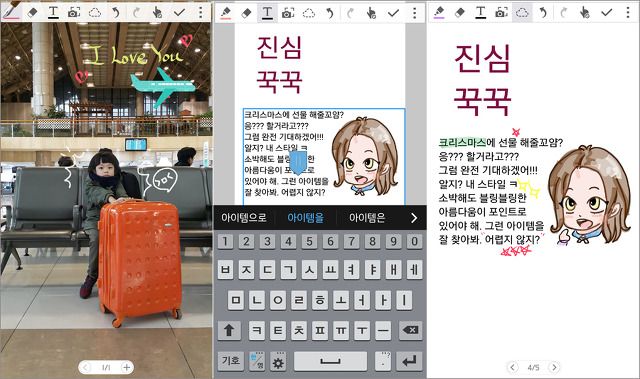Tap the number 5 key
Image resolution: width=640 pixels, height=379 pixels.
pyautogui.click(x=309, y=242)
